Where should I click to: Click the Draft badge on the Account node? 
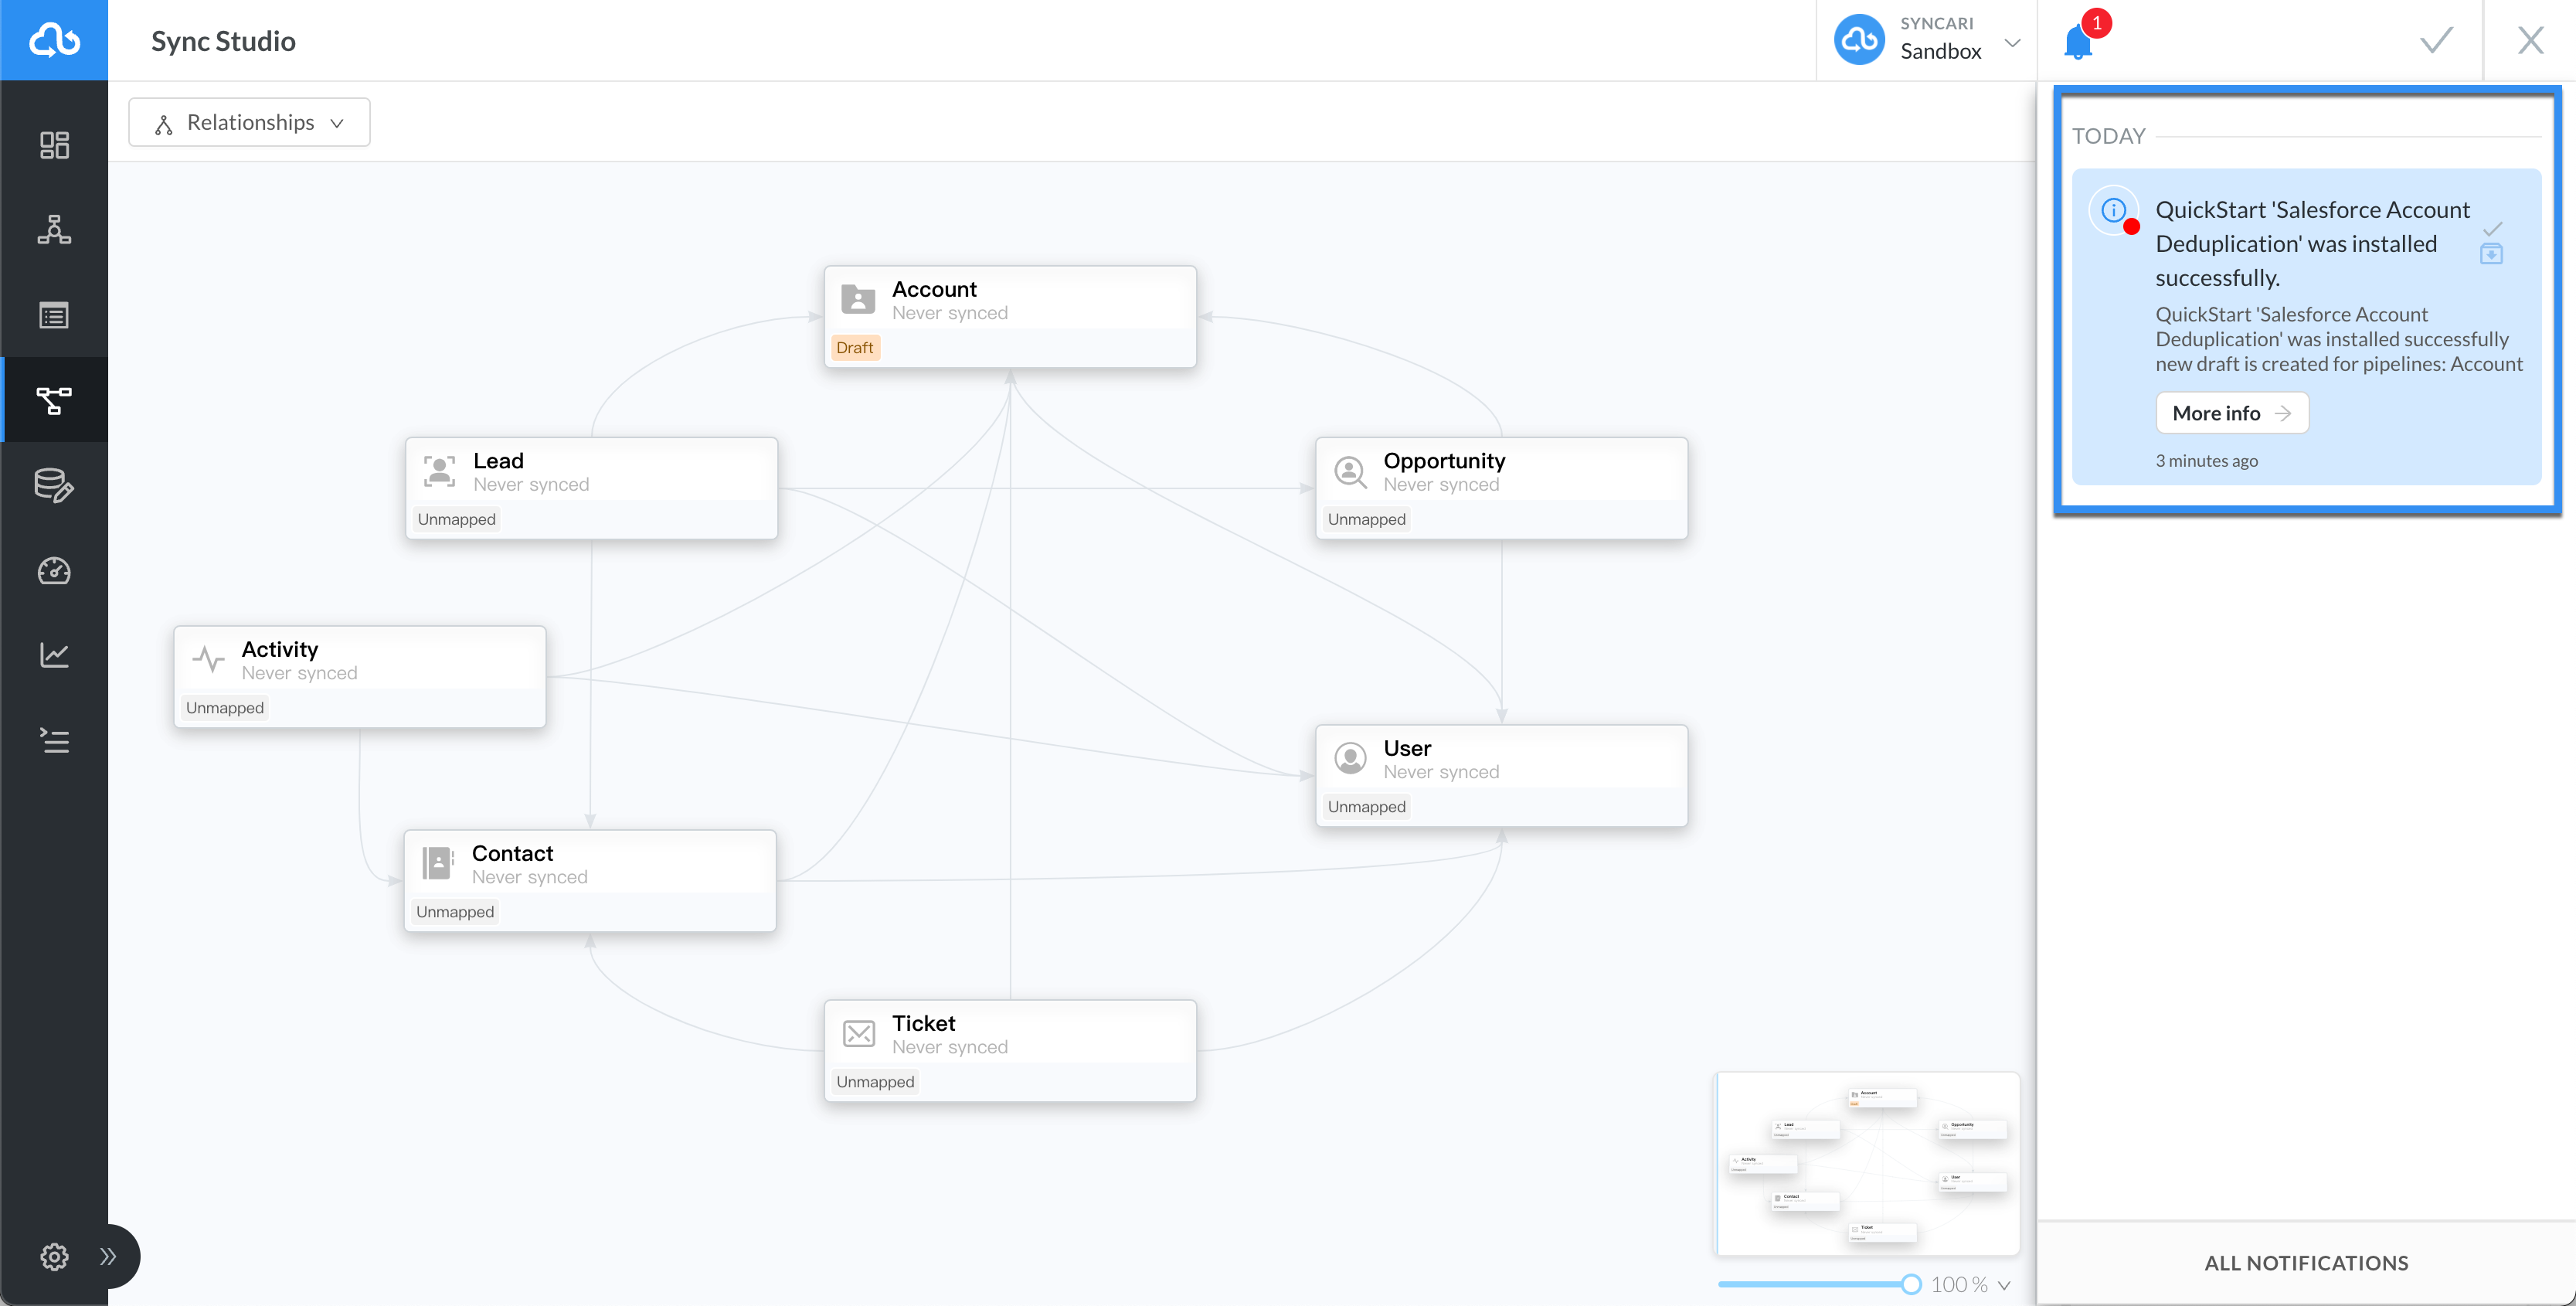pyautogui.click(x=855, y=347)
